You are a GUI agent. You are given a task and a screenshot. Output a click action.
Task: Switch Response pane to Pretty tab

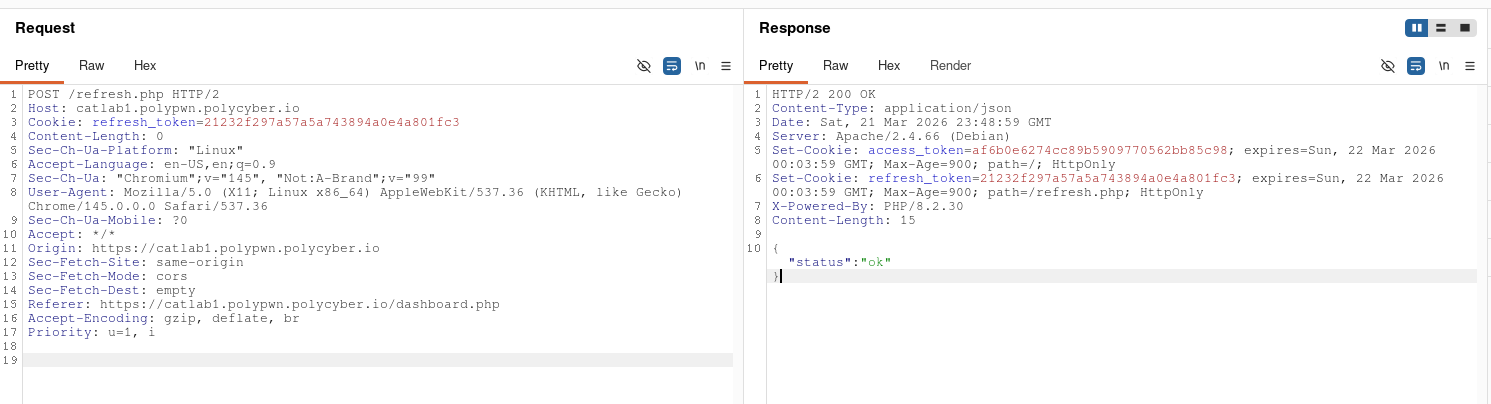pyautogui.click(x=776, y=66)
